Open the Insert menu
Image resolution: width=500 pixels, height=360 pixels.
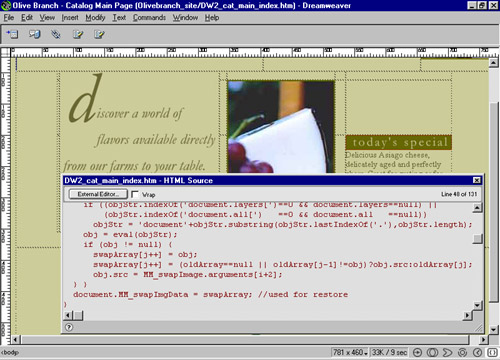tap(70, 18)
